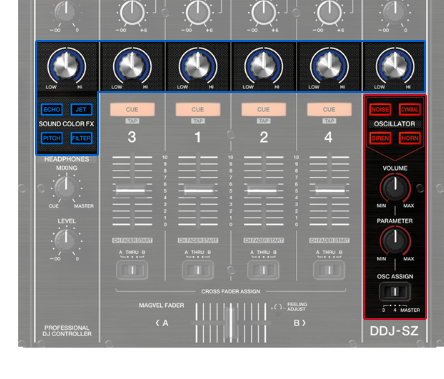
Task: Toggle headphone CUE for channel 4
Action: pos(329,109)
